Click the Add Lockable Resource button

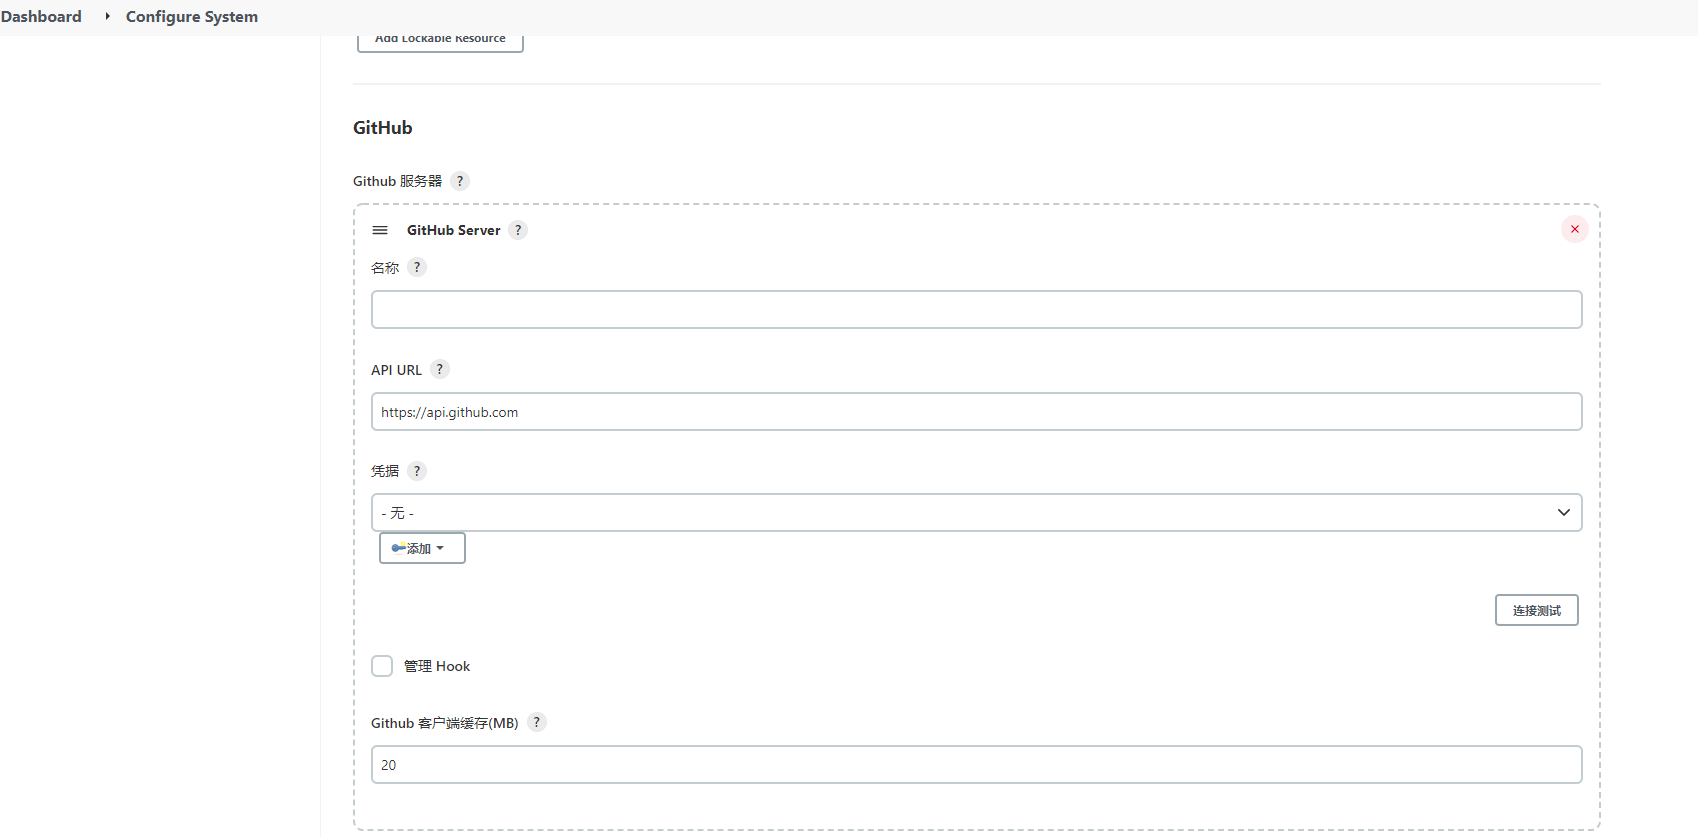[440, 41]
